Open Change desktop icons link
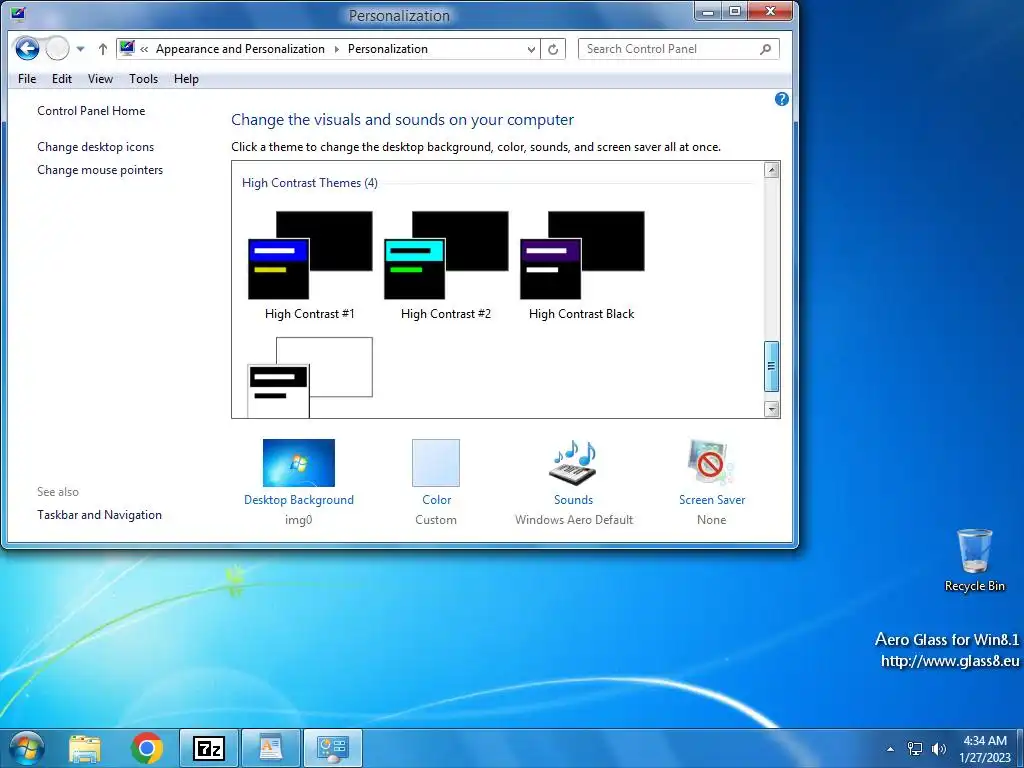The image size is (1024, 768). click(95, 147)
